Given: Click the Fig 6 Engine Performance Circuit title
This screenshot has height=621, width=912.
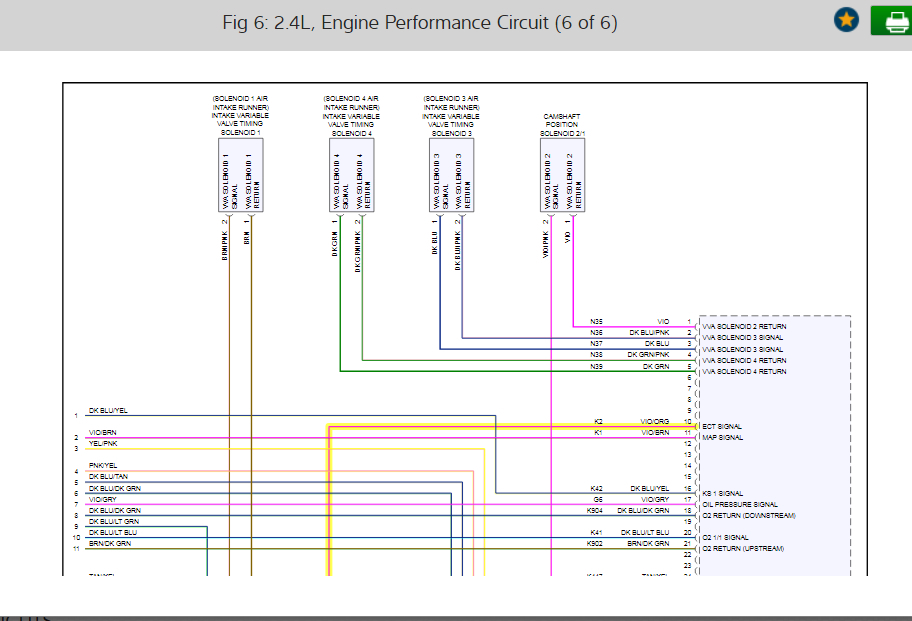Looking at the screenshot, I should point(420,23).
